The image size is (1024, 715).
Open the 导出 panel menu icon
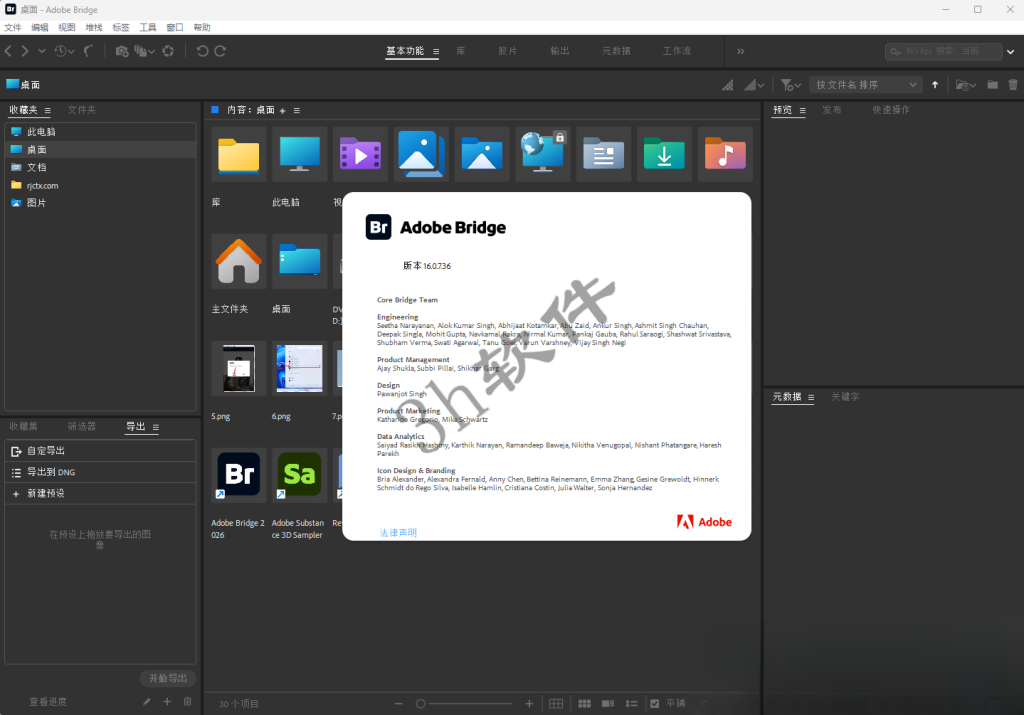pyautogui.click(x=155, y=427)
